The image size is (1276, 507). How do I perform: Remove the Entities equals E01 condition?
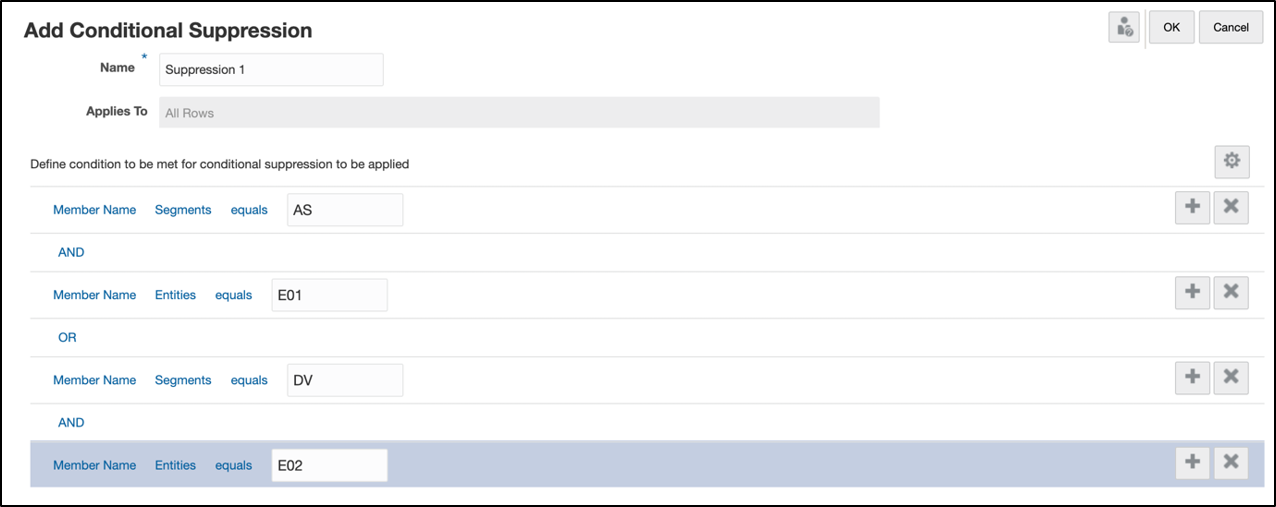tap(1231, 292)
